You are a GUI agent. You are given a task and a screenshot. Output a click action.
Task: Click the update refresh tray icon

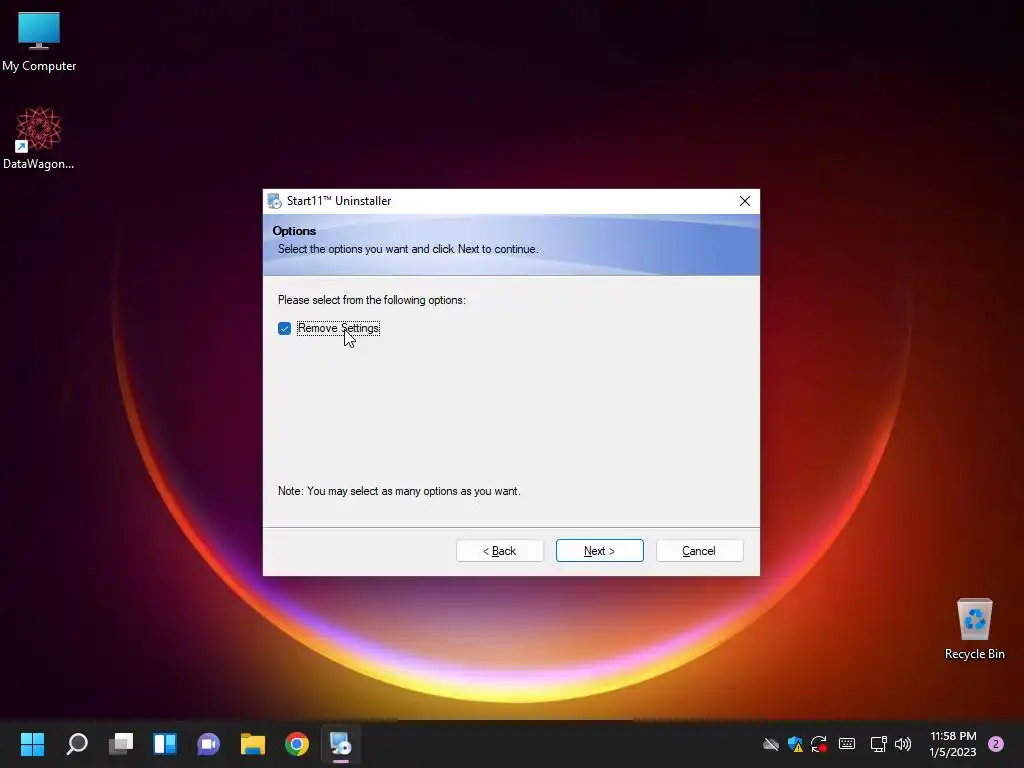click(x=819, y=744)
